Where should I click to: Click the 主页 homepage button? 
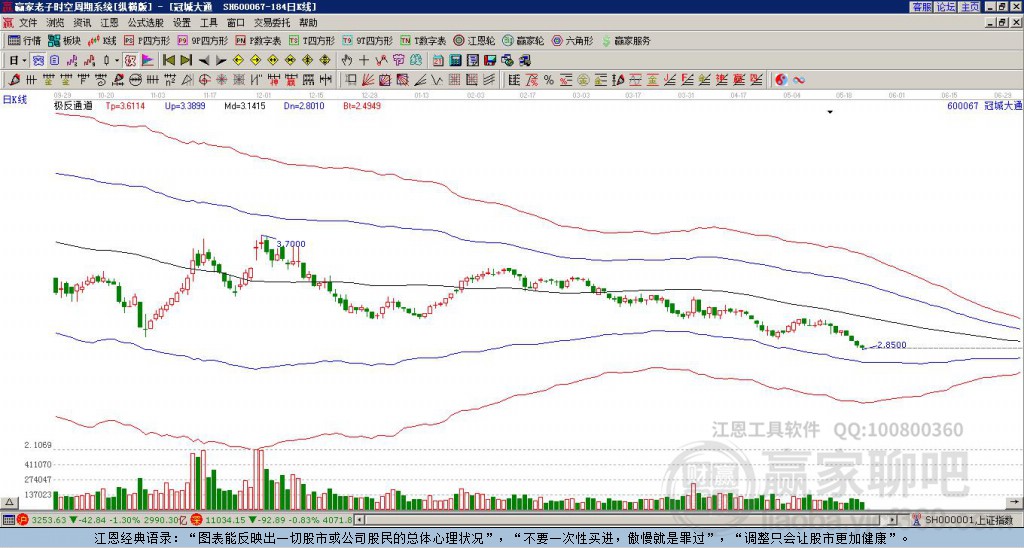[x=970, y=7]
